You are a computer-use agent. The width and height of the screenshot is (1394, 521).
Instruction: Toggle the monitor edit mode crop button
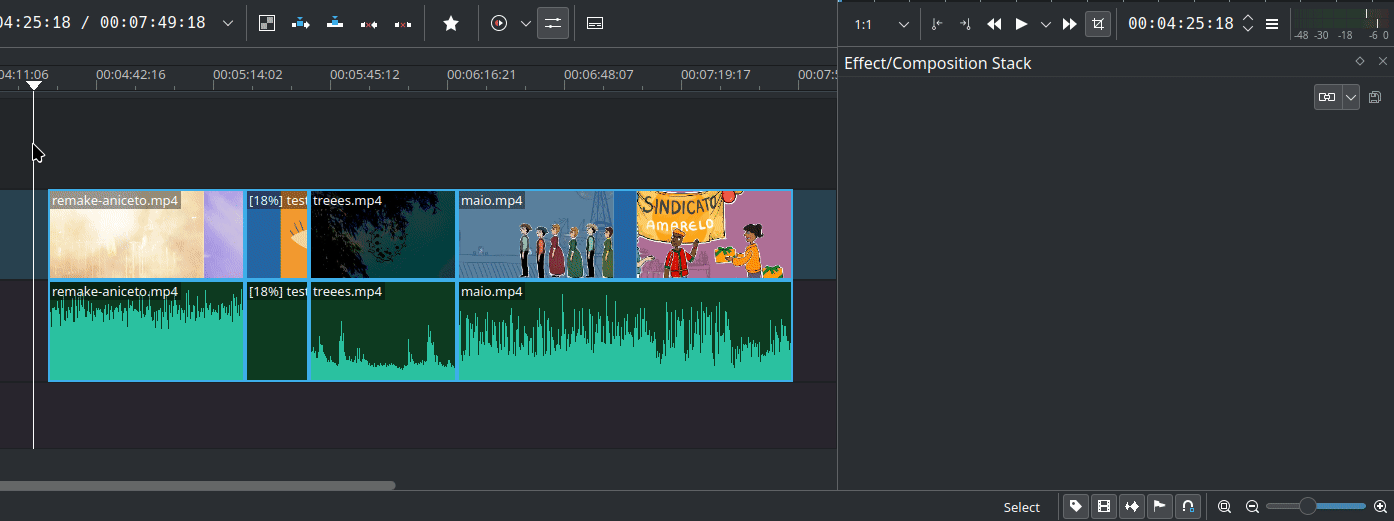point(1098,24)
